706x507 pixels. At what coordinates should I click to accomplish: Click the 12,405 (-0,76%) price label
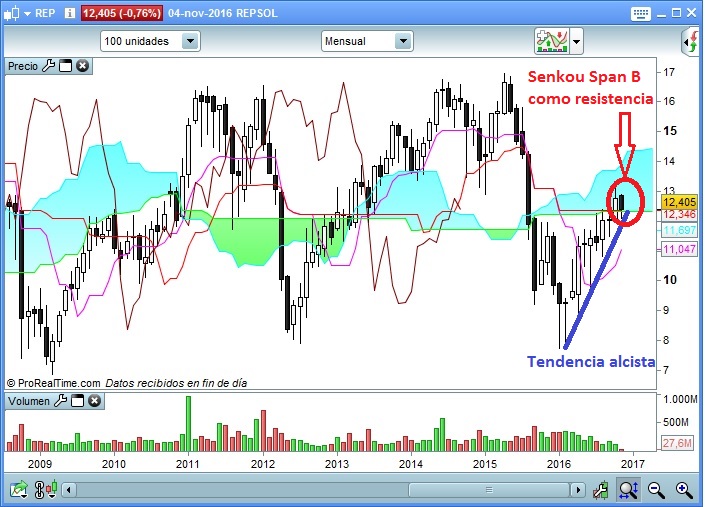pyautogui.click(x=122, y=13)
